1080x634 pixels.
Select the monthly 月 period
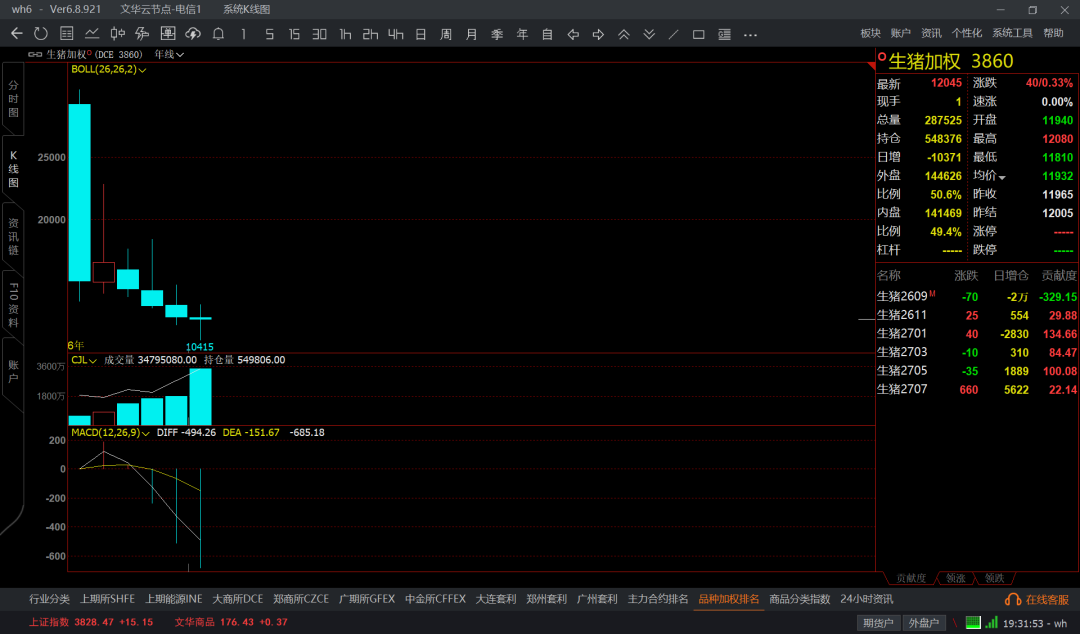tap(472, 34)
